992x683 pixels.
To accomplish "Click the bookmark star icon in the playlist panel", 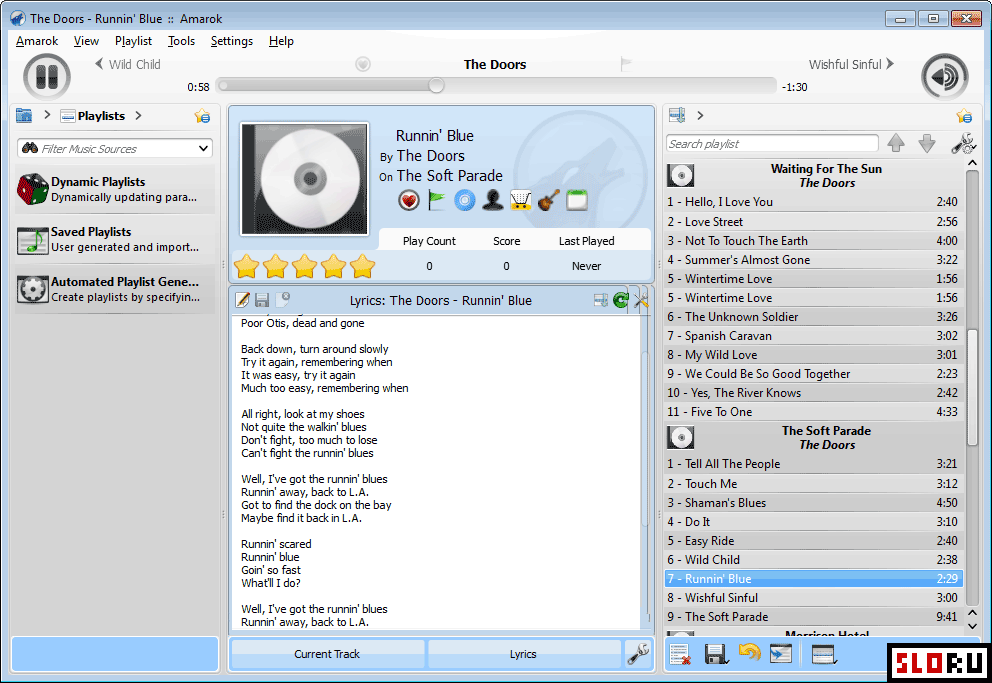I will click(964, 116).
